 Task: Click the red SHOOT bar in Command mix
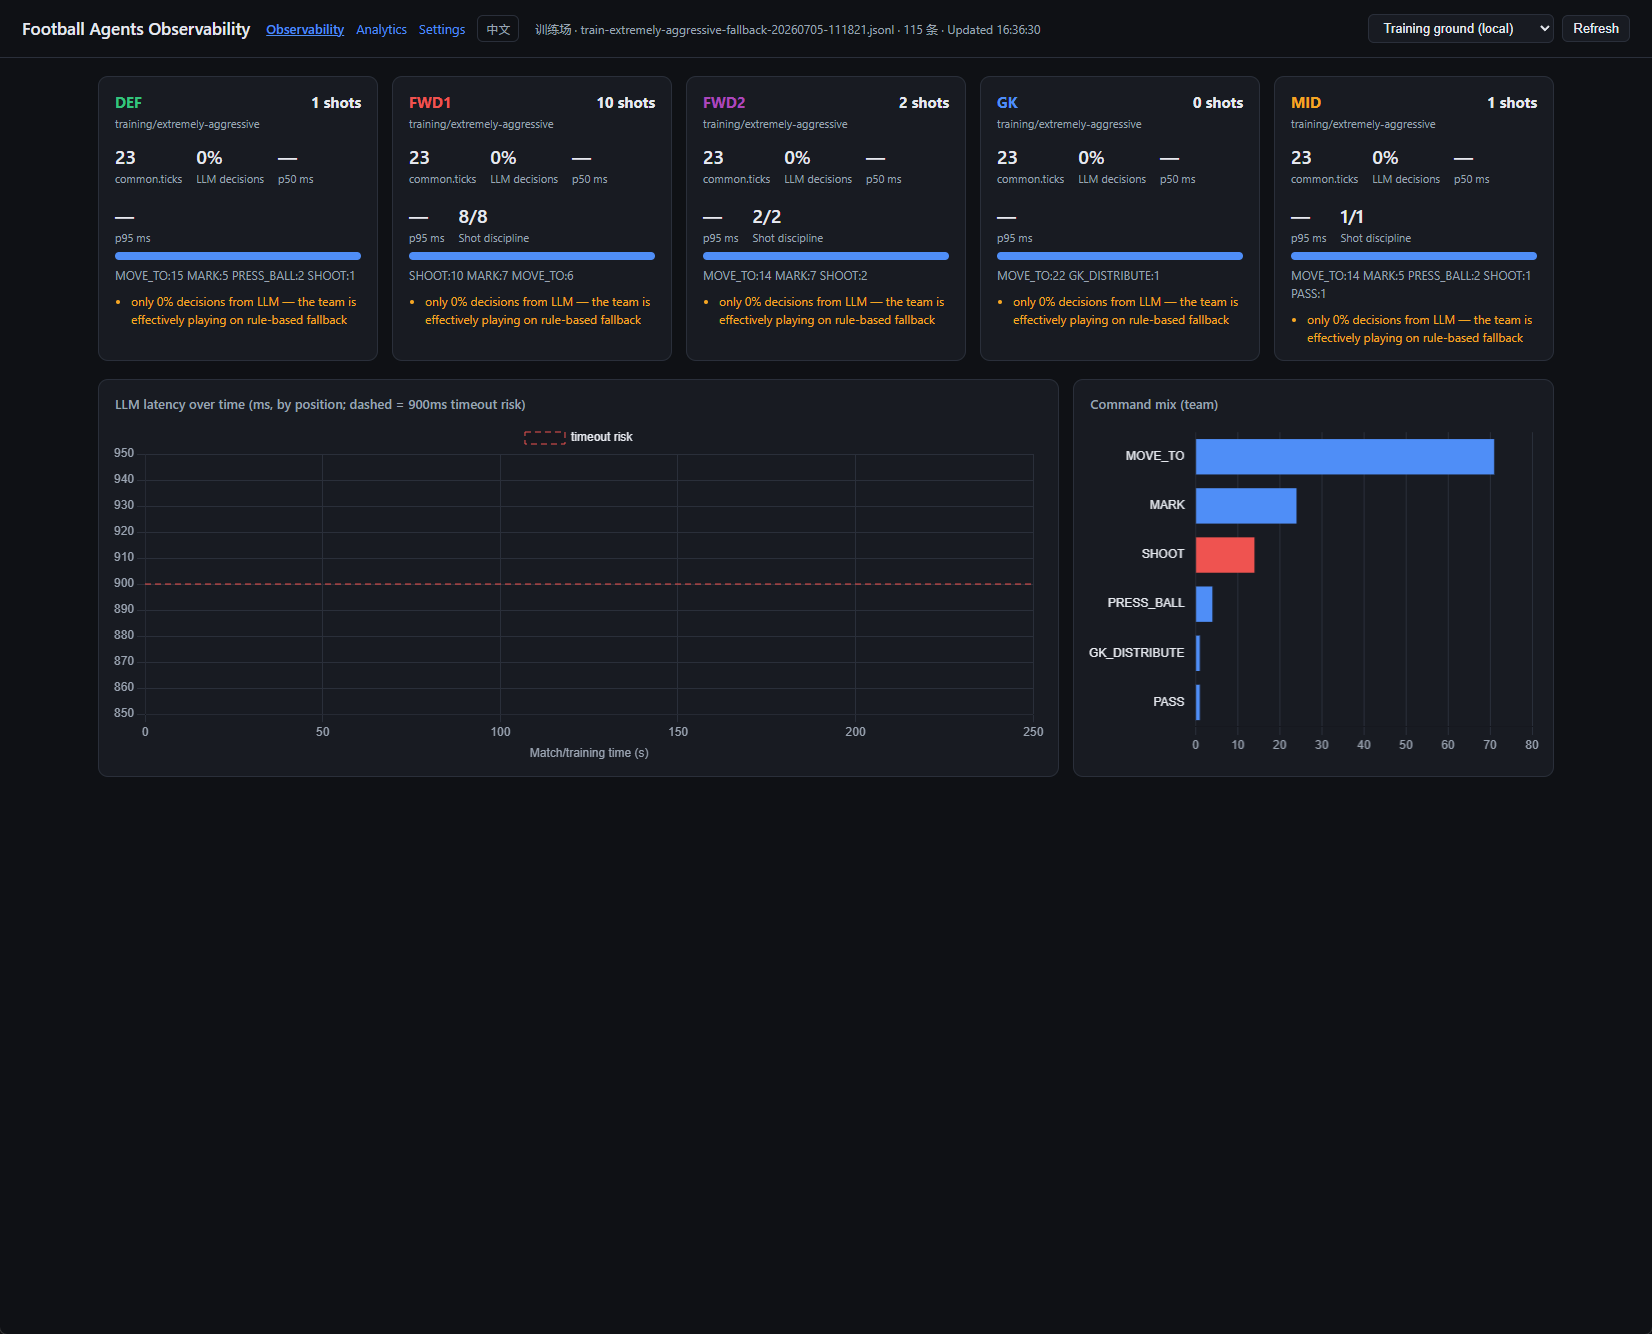1225,555
